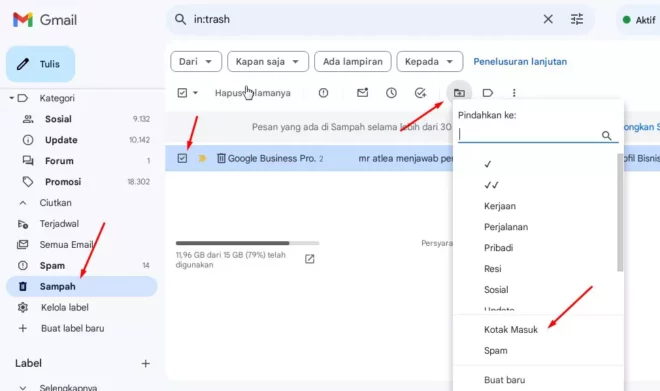Click Buat baru in move menu
This screenshot has width=660, height=391.
(504, 380)
